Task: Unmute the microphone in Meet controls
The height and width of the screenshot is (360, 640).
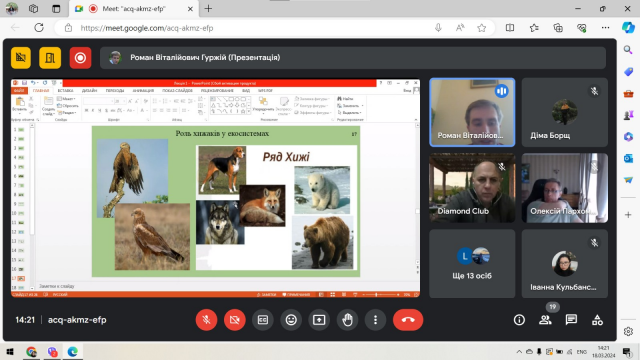Action: [206, 320]
